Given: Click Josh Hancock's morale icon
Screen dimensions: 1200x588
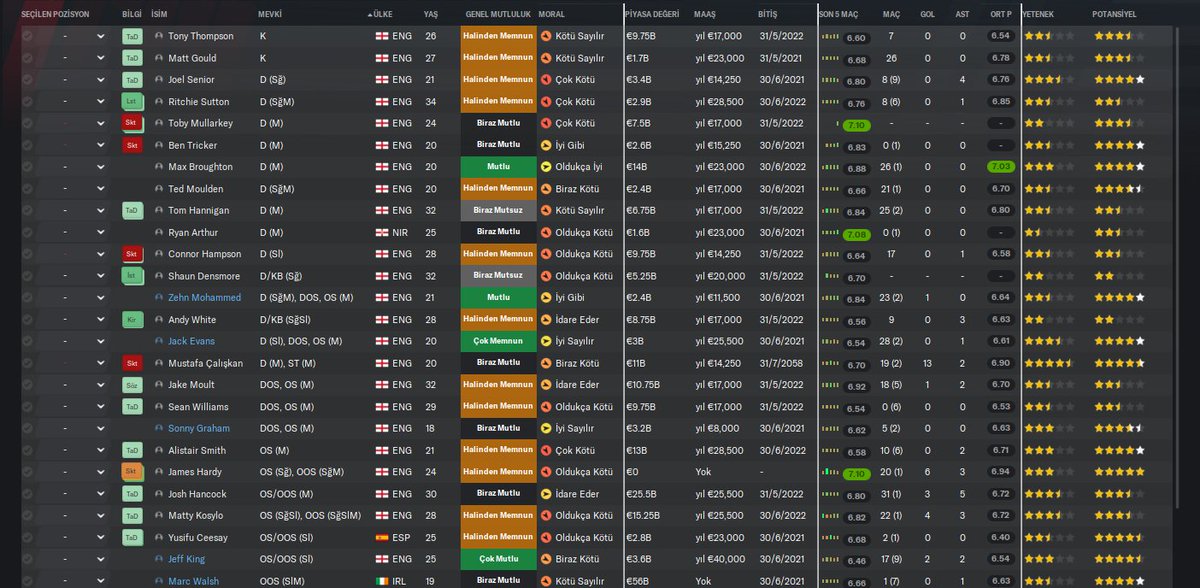Looking at the screenshot, I should (546, 494).
